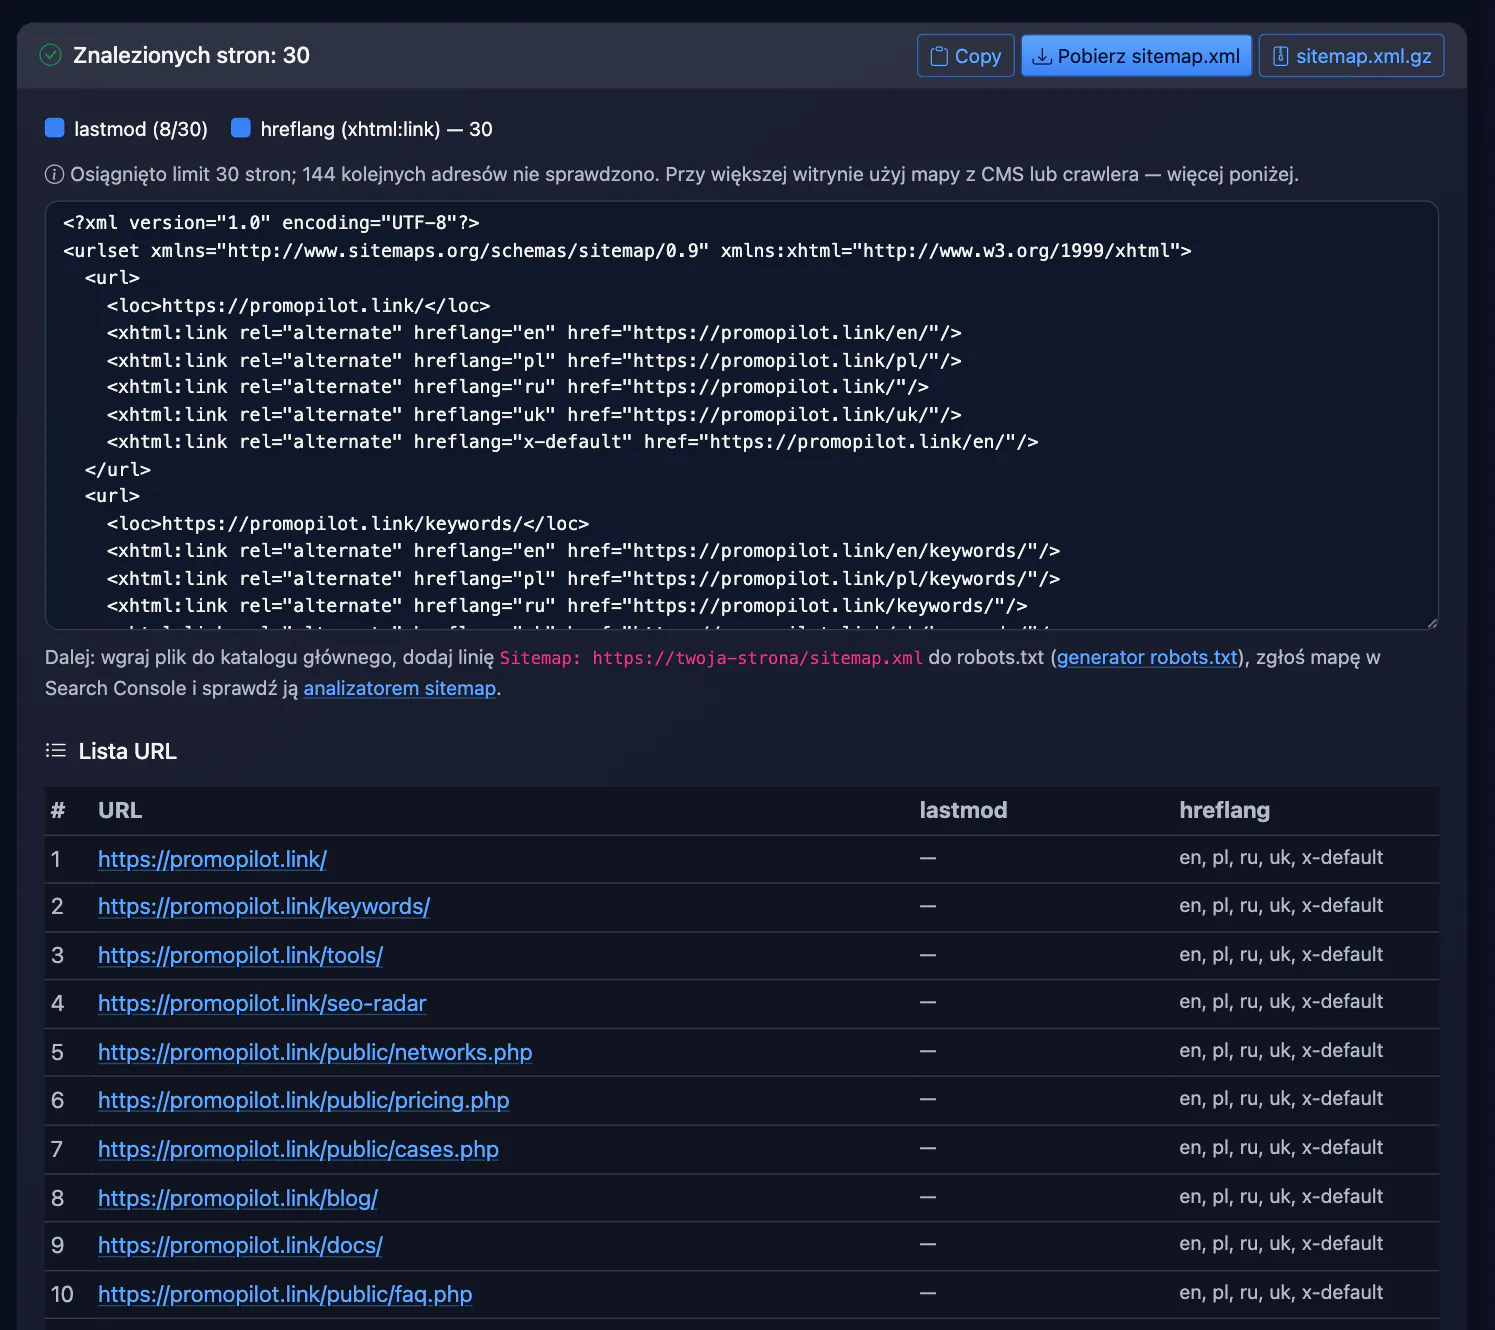
Task: Click row number 10 in the URL table
Action: point(62,1294)
